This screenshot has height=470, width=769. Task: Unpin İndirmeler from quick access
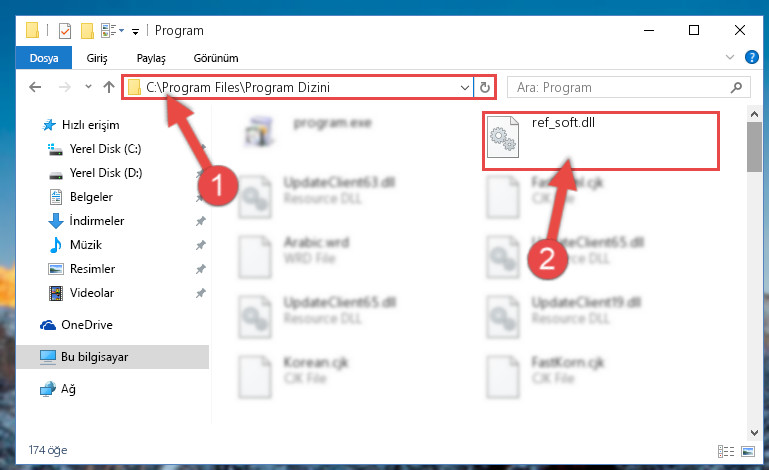[x=200, y=221]
